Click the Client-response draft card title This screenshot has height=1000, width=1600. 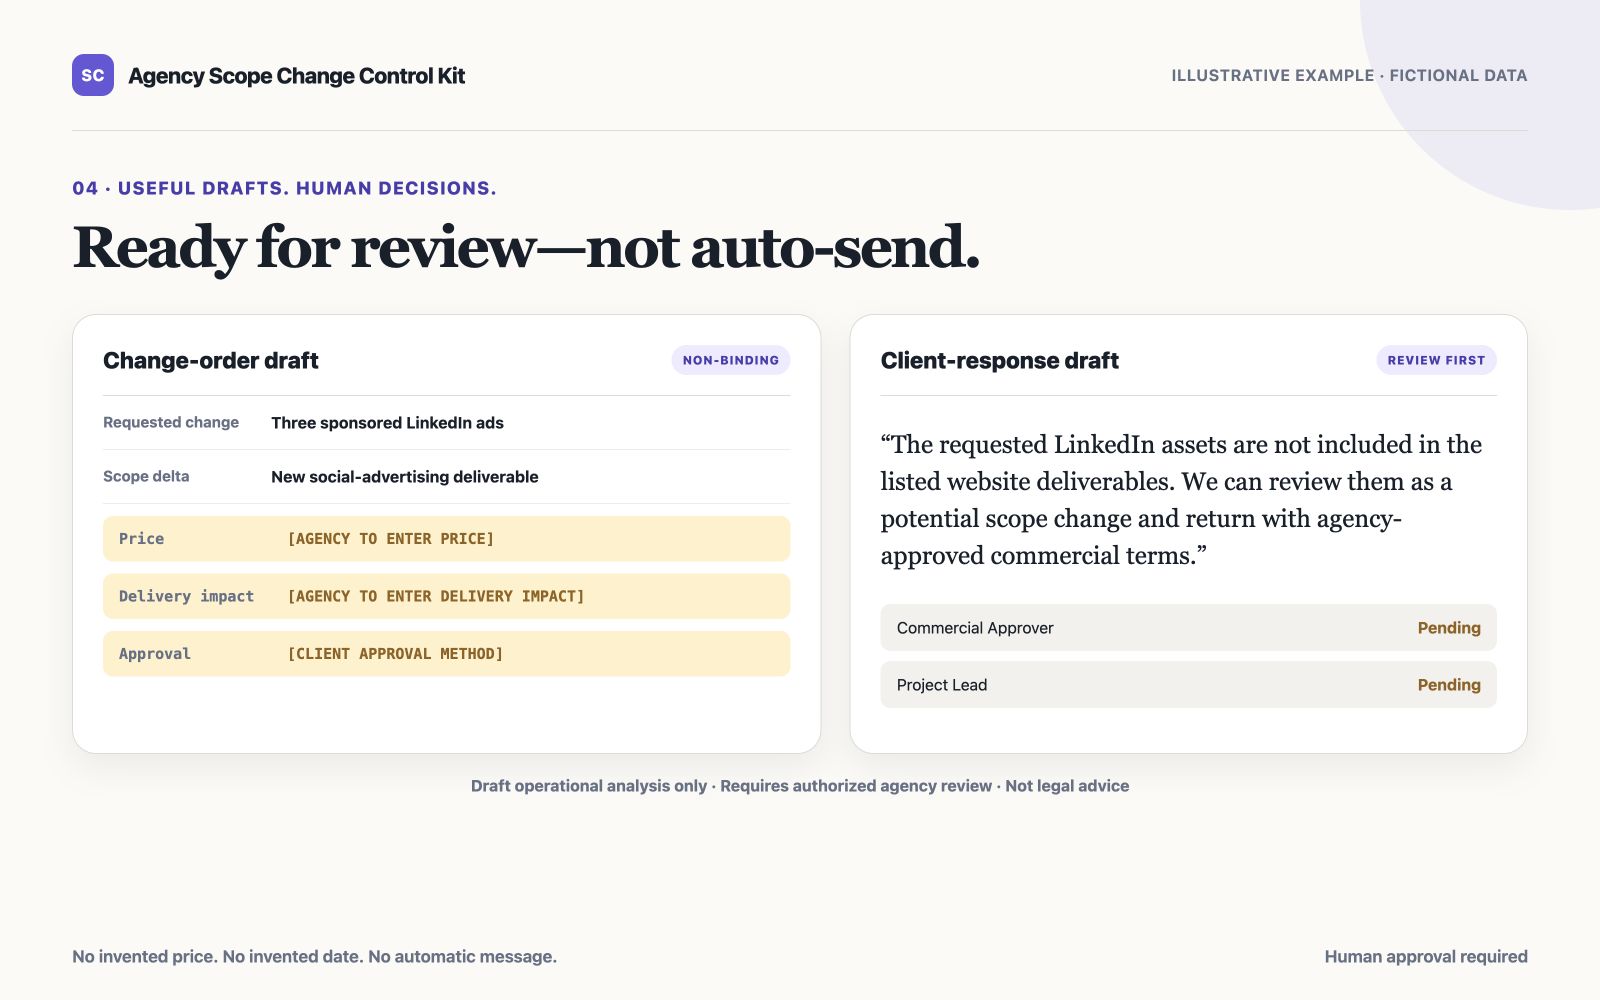pyautogui.click(x=999, y=360)
